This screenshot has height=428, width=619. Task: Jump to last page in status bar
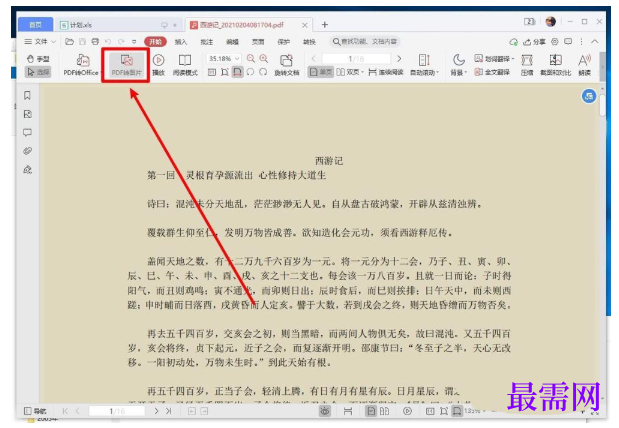[x=169, y=411]
